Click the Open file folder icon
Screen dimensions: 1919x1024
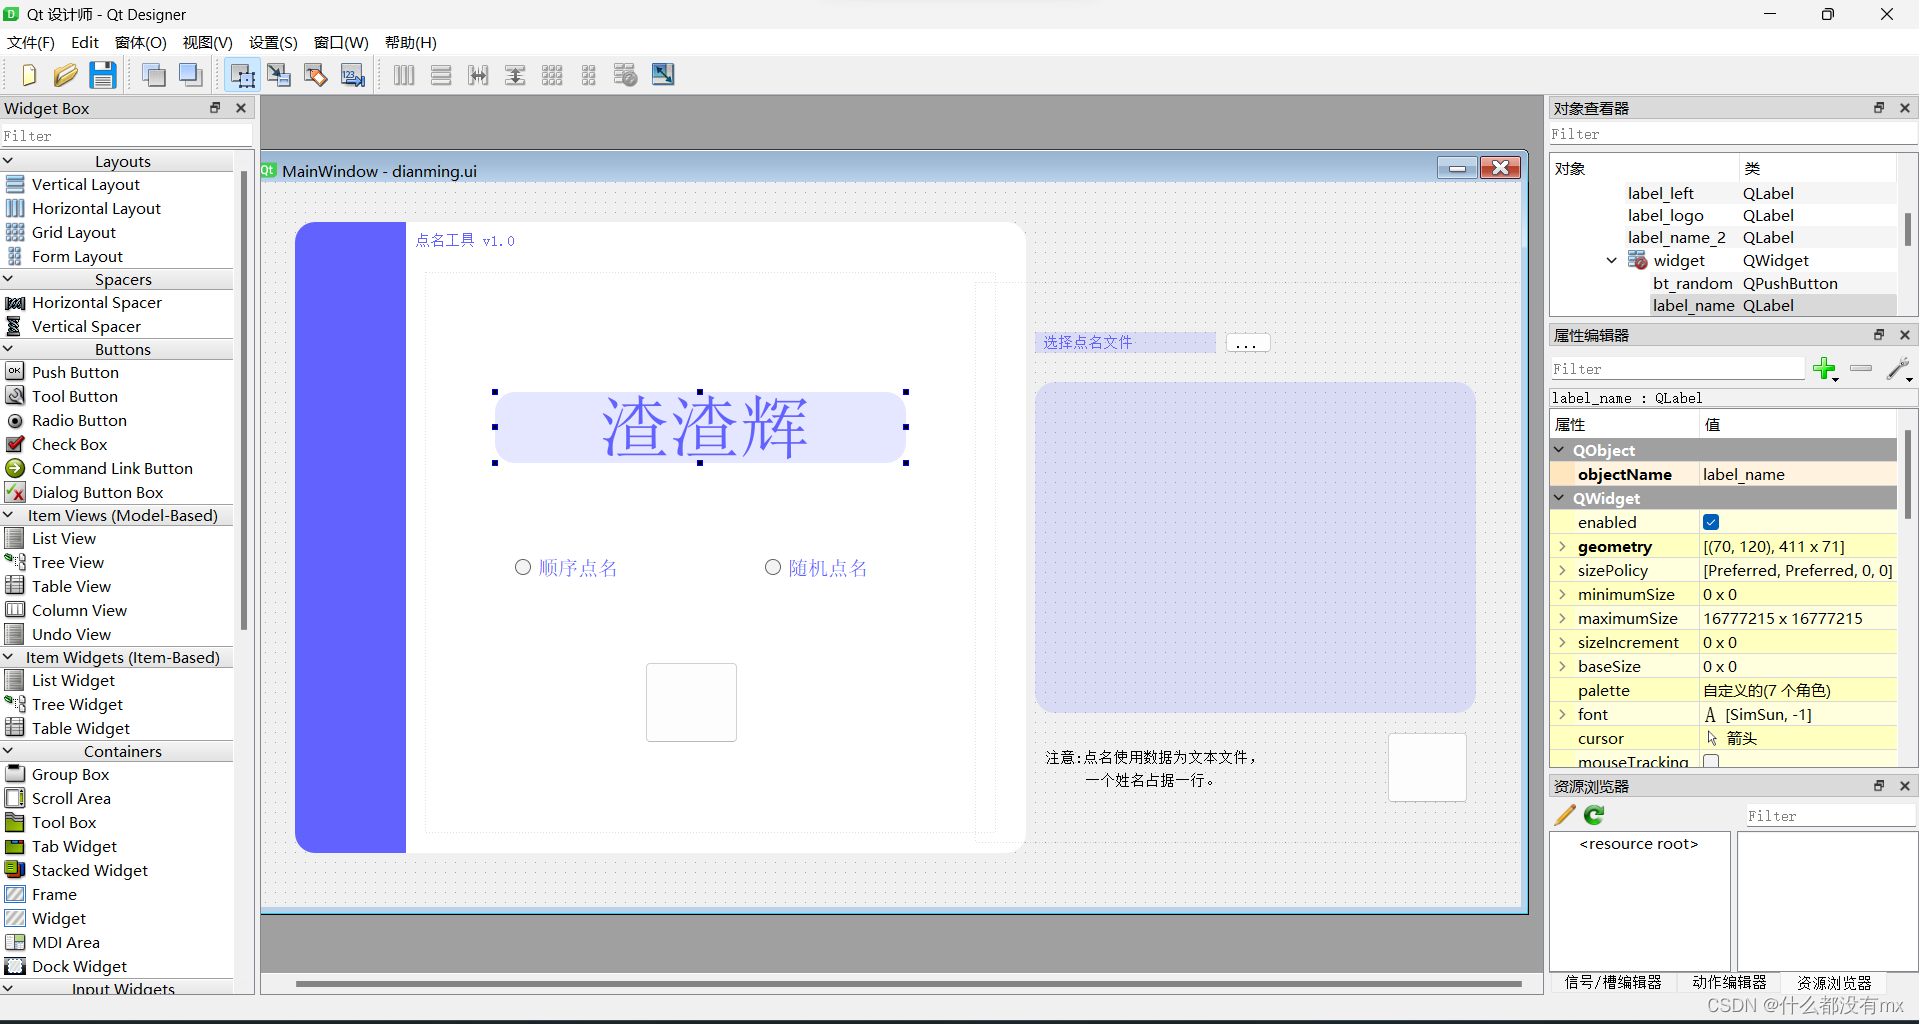[66, 75]
